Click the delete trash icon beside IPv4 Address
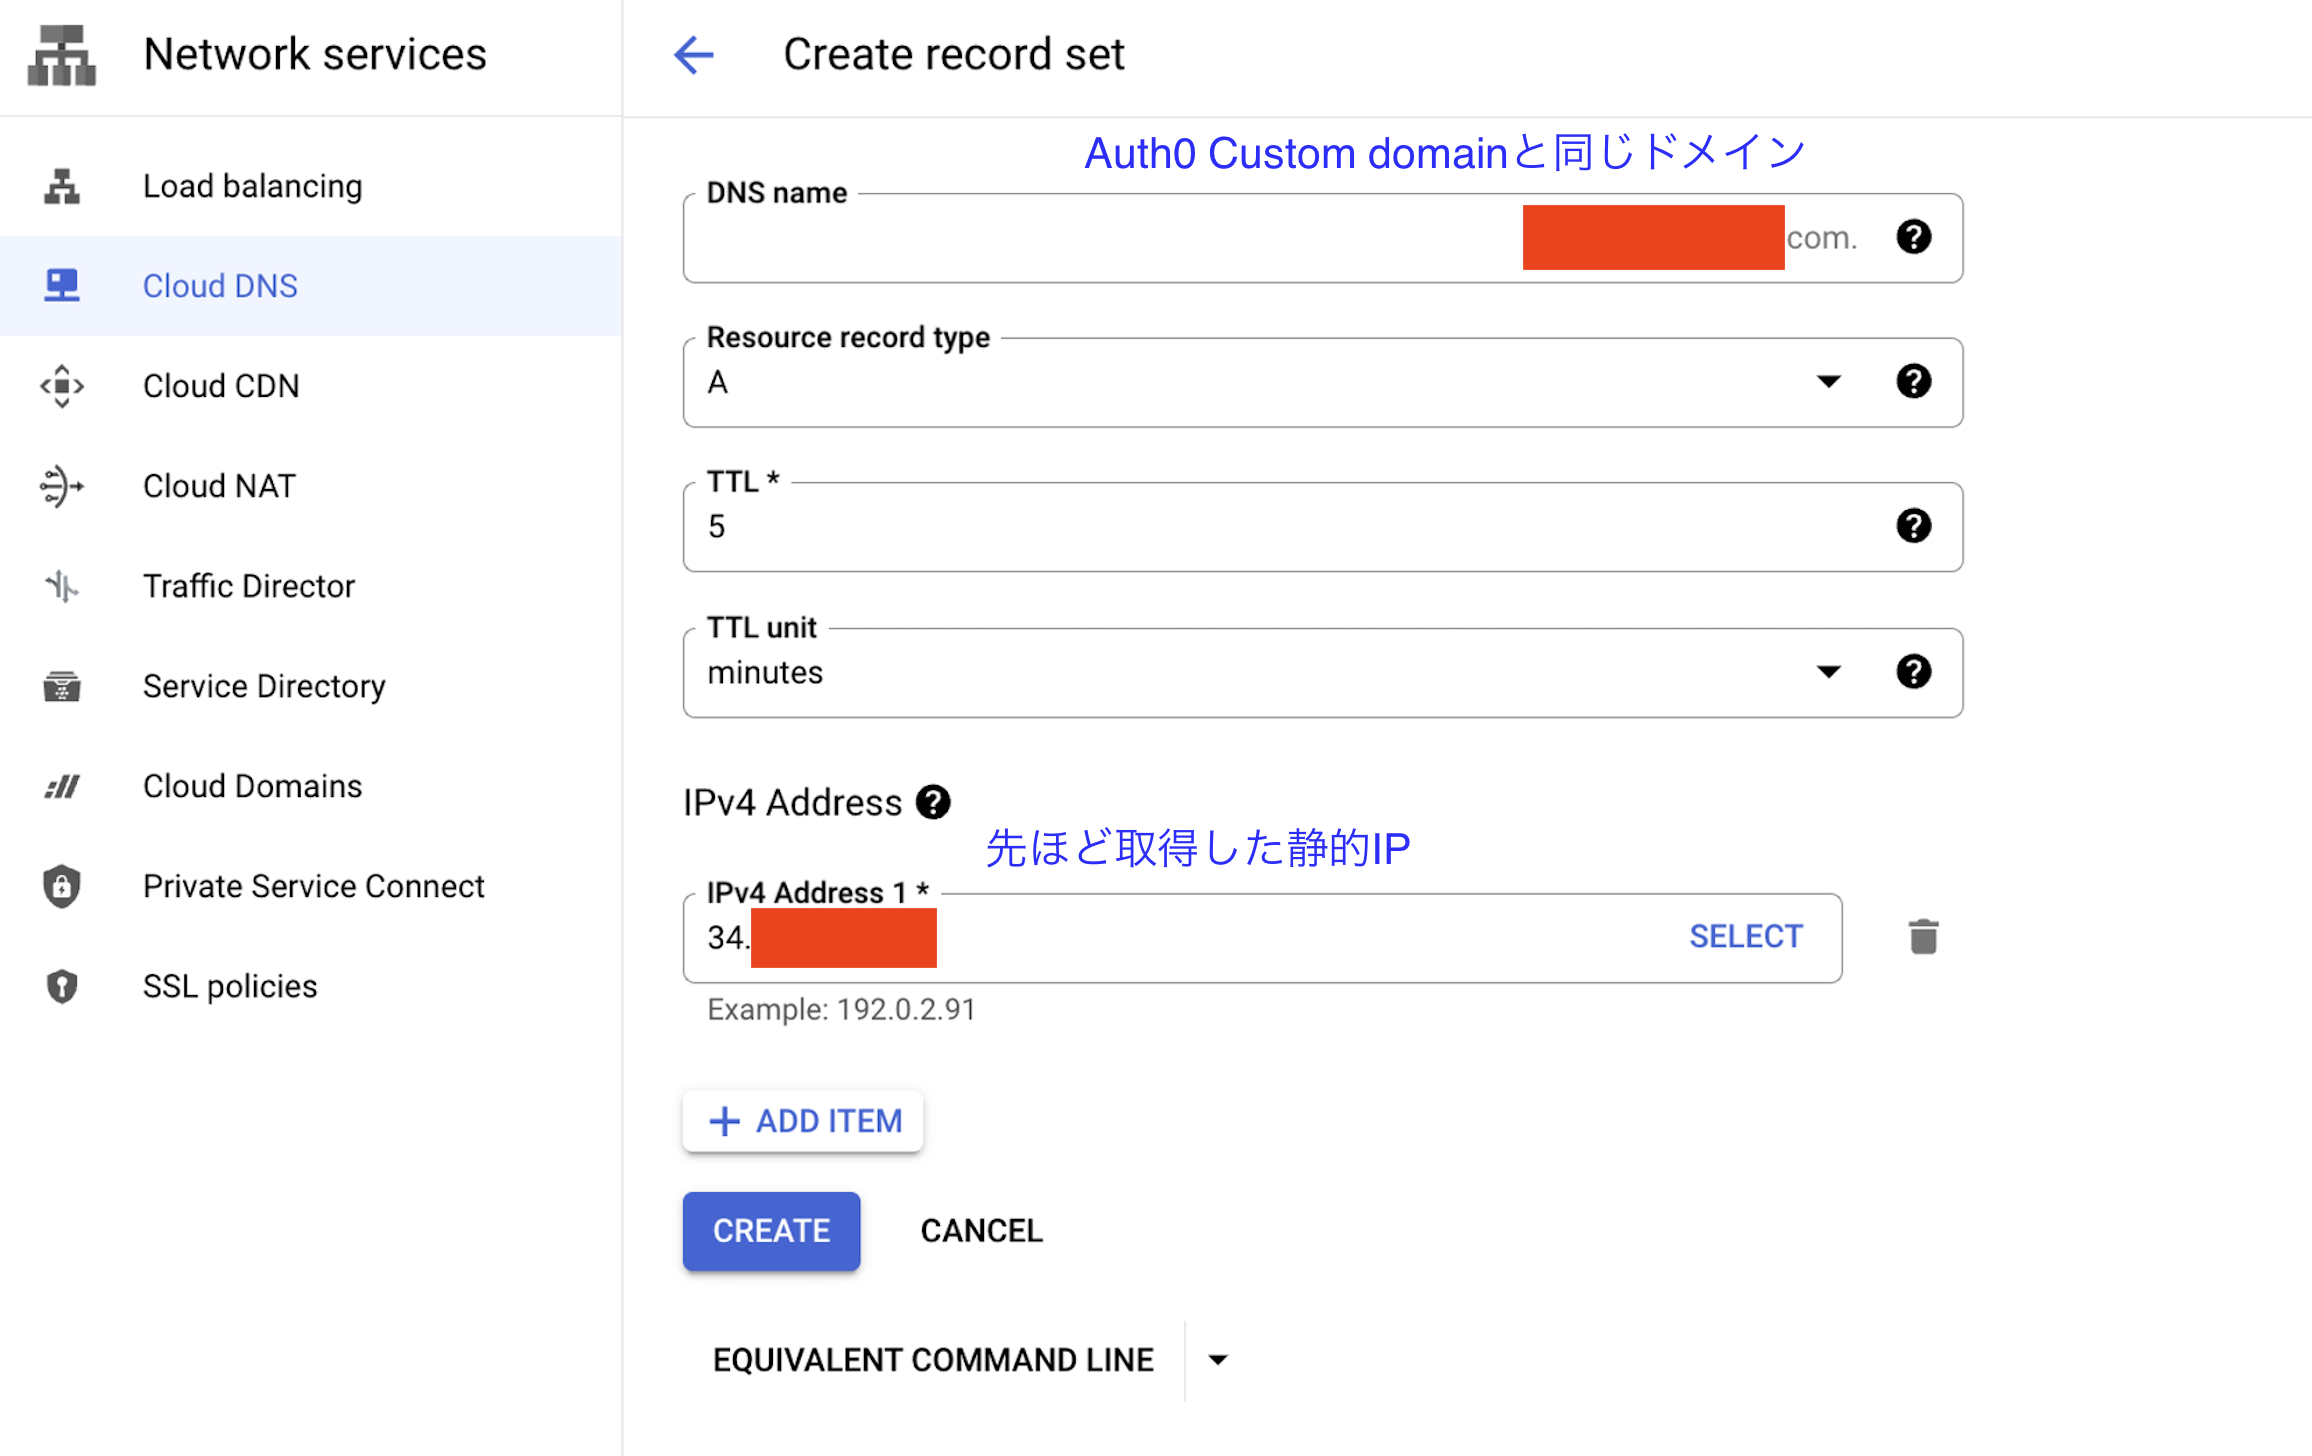 tap(1923, 937)
